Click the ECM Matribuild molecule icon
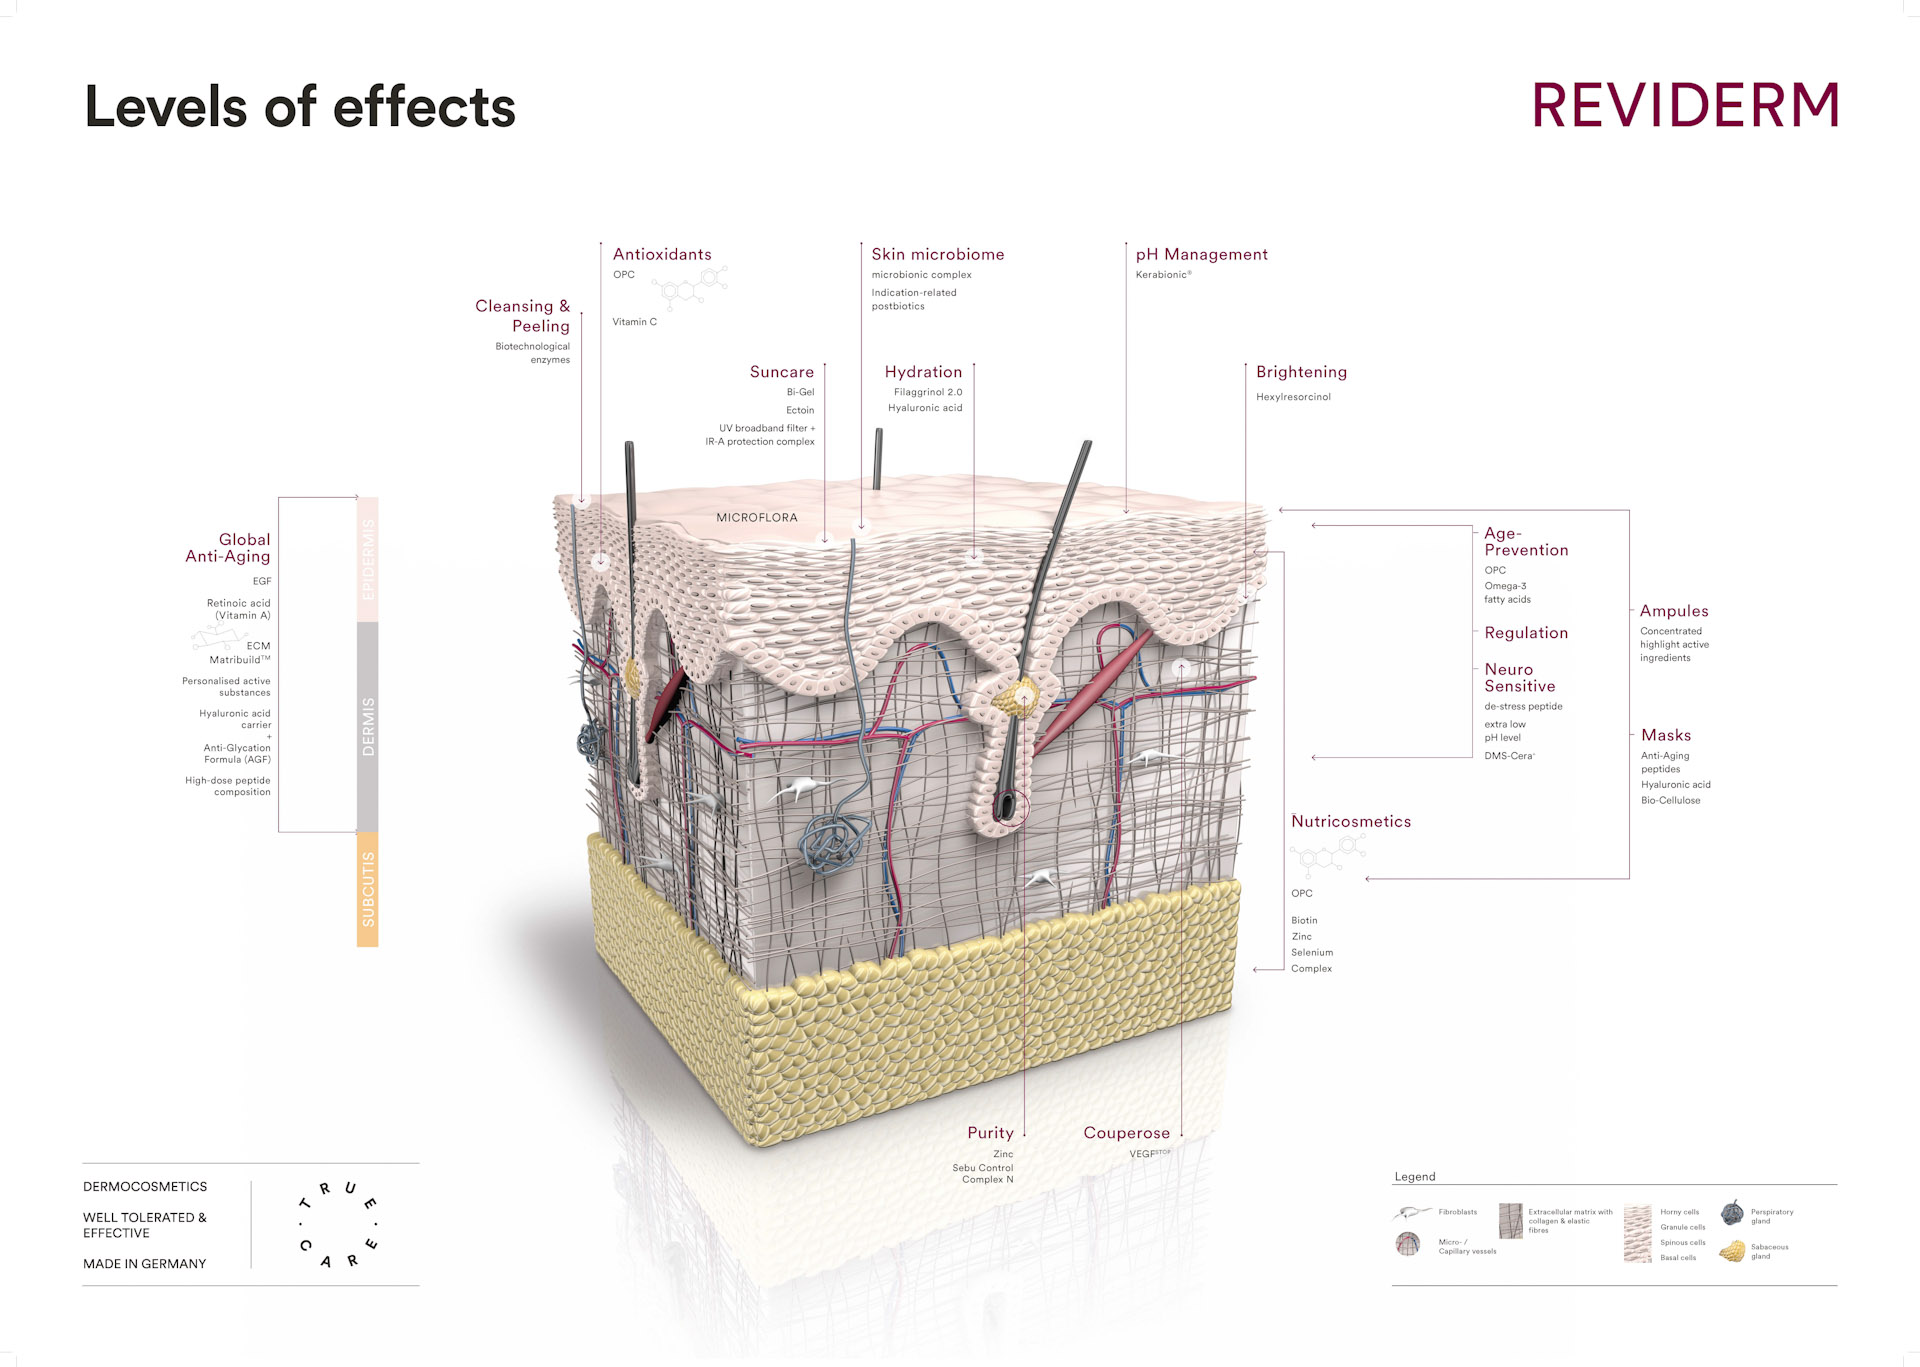 [x=219, y=637]
